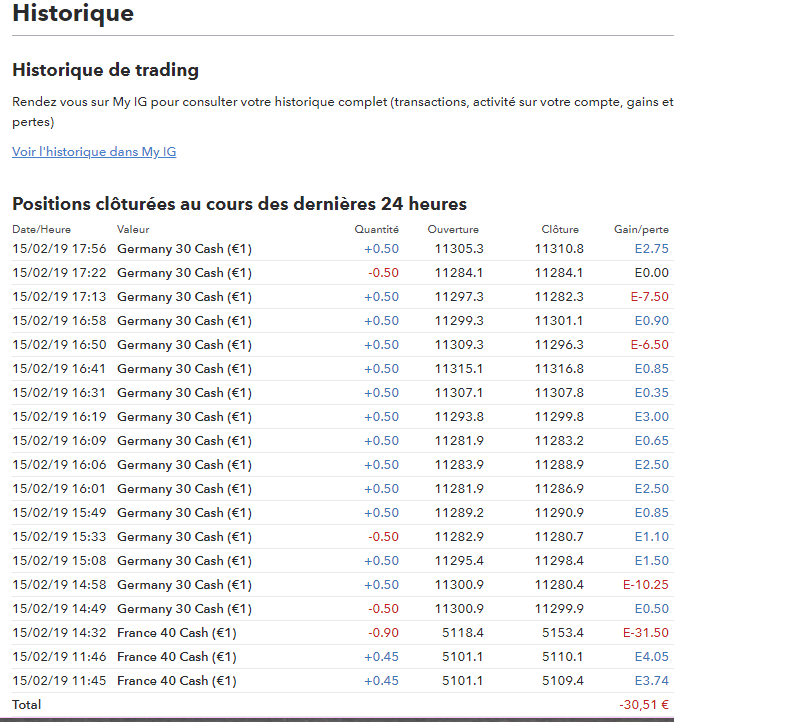Click closing price 11282.3

(x=559, y=296)
